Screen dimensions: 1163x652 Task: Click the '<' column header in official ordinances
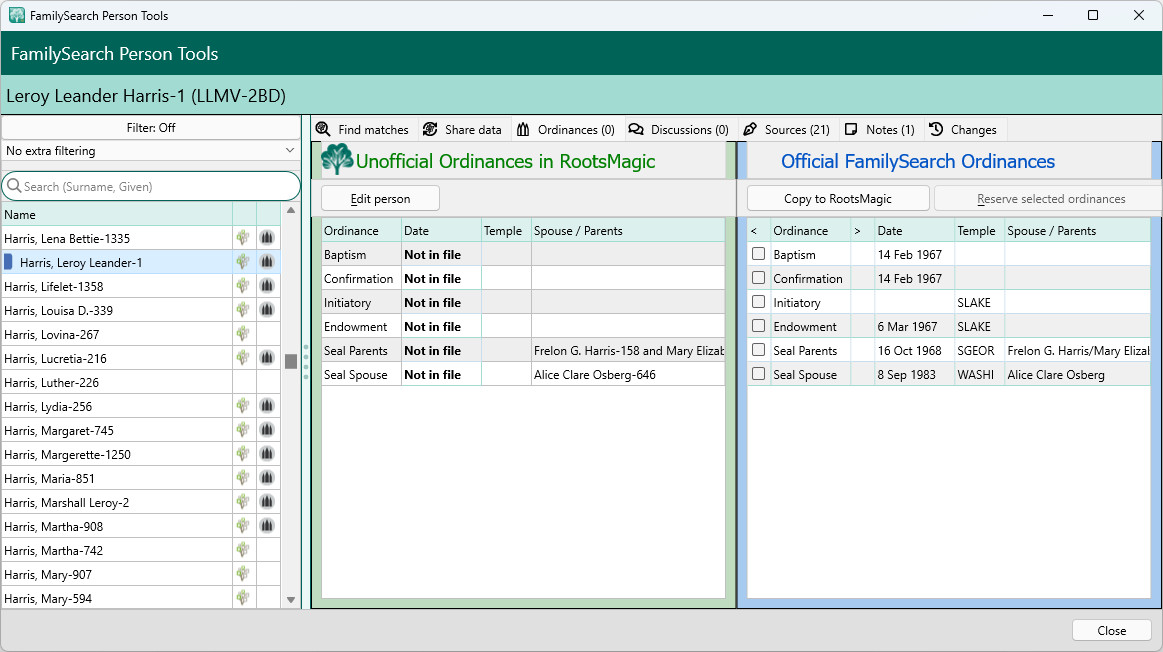click(754, 231)
